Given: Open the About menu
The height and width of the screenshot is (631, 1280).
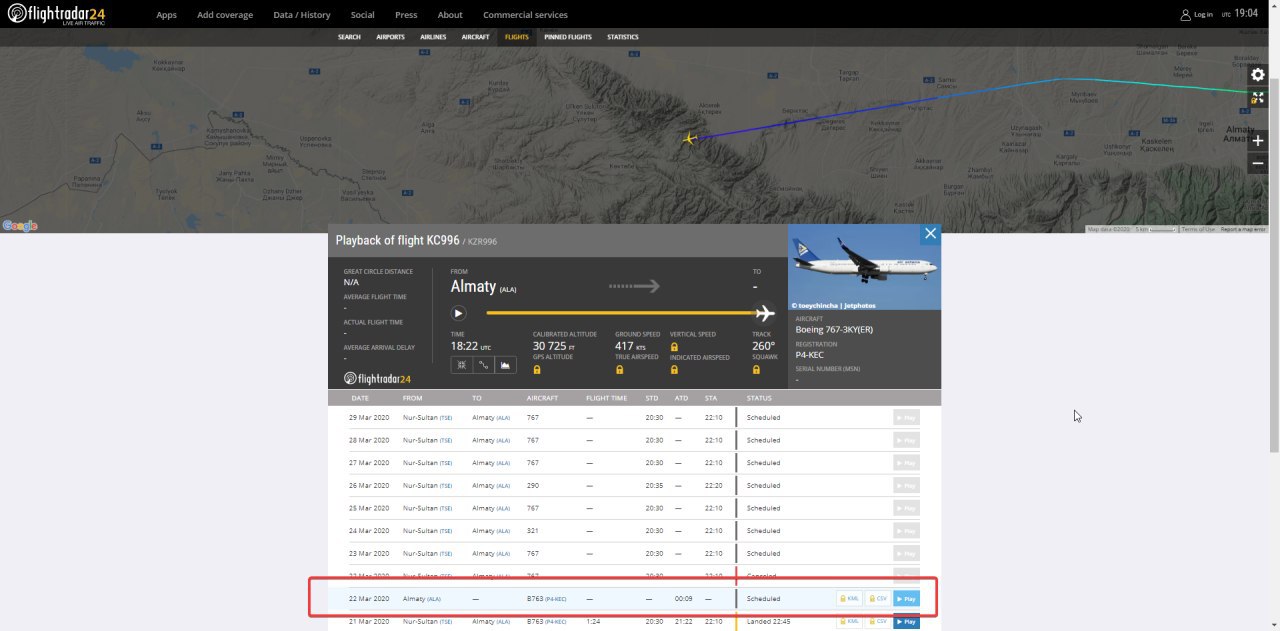Looking at the screenshot, I should (x=450, y=15).
